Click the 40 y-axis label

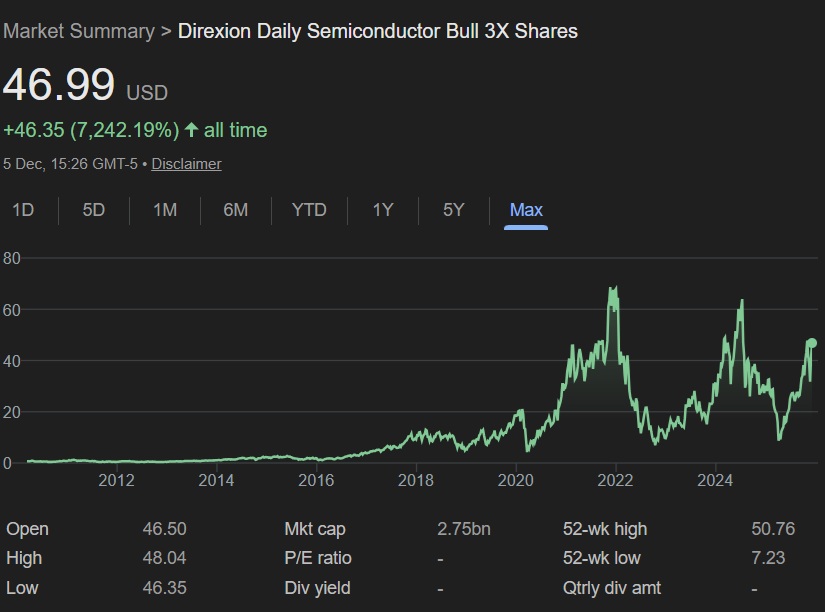click(x=12, y=361)
